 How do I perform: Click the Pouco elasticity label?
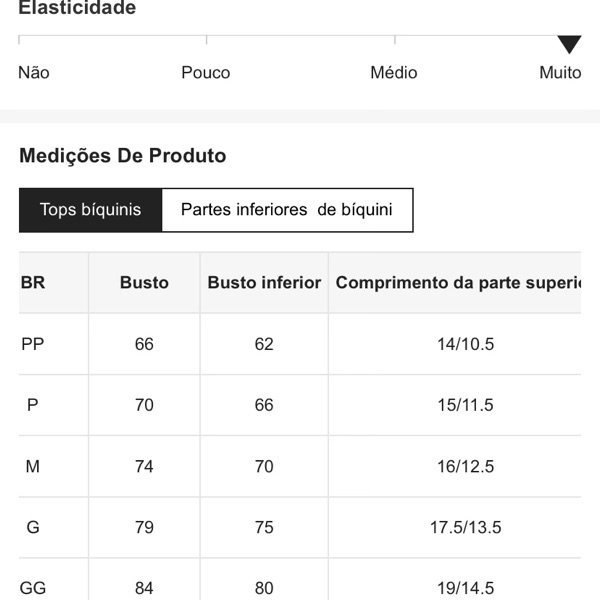pos(206,73)
